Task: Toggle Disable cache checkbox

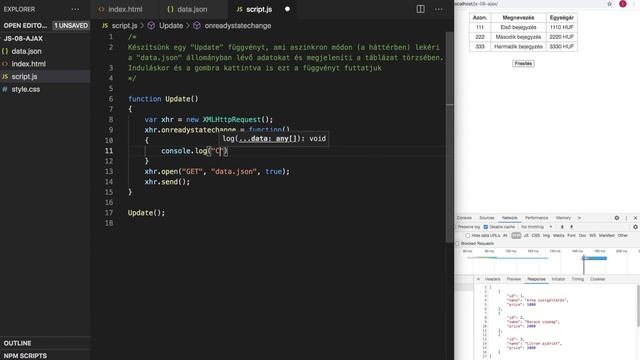Action: point(486,227)
